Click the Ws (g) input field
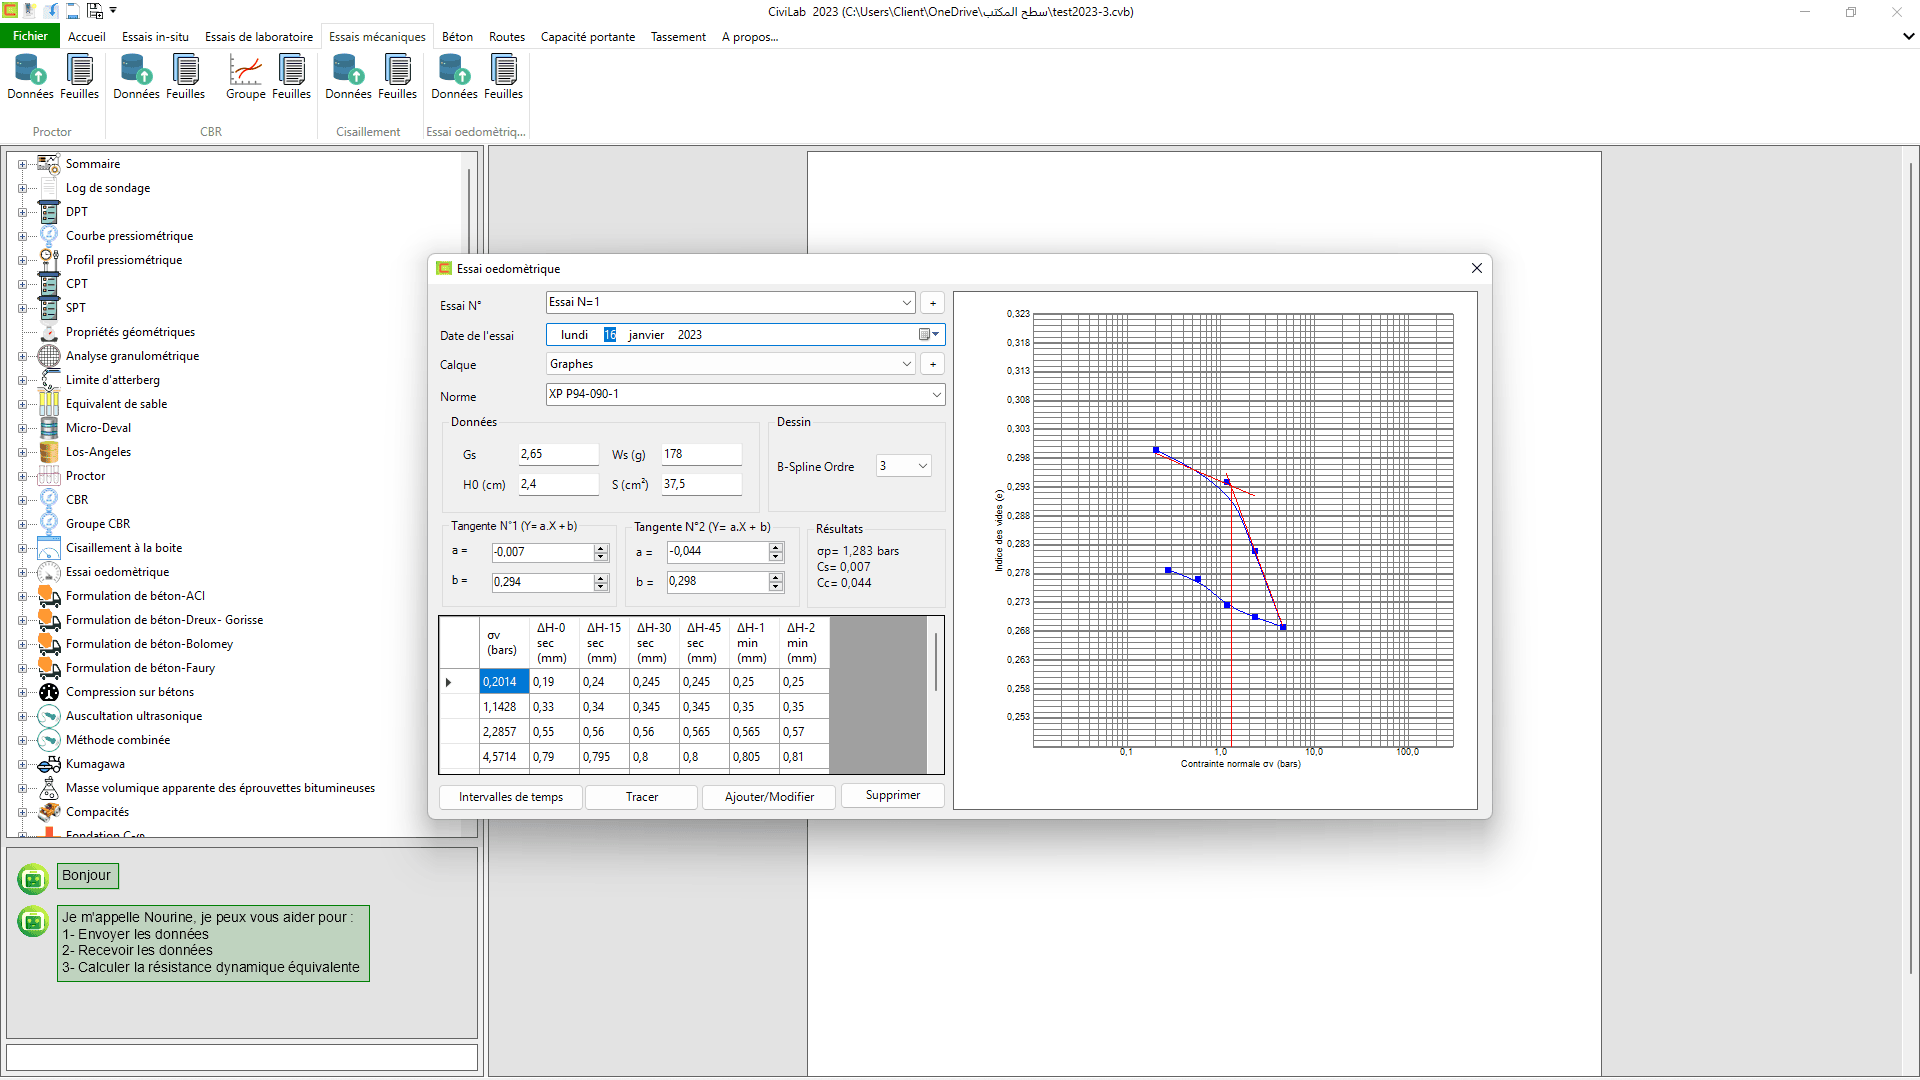Image resolution: width=1920 pixels, height=1080 pixels. [701, 454]
